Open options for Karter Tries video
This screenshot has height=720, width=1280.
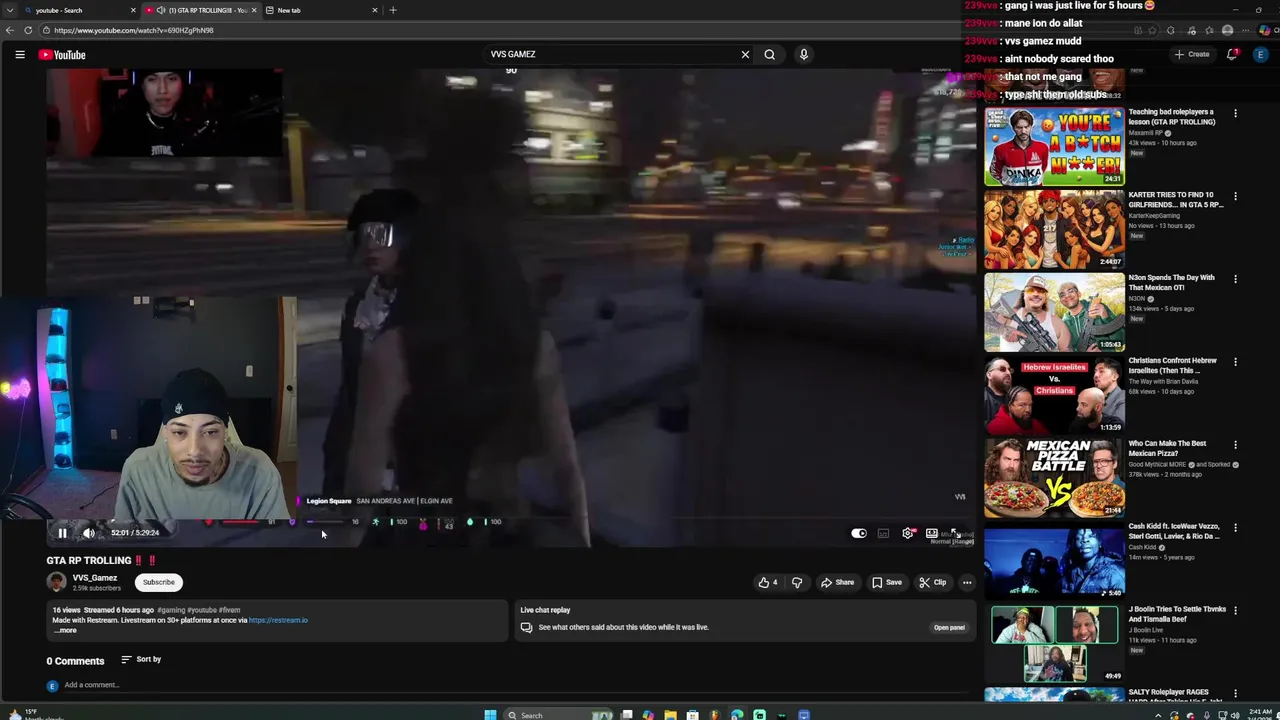coord(1235,197)
